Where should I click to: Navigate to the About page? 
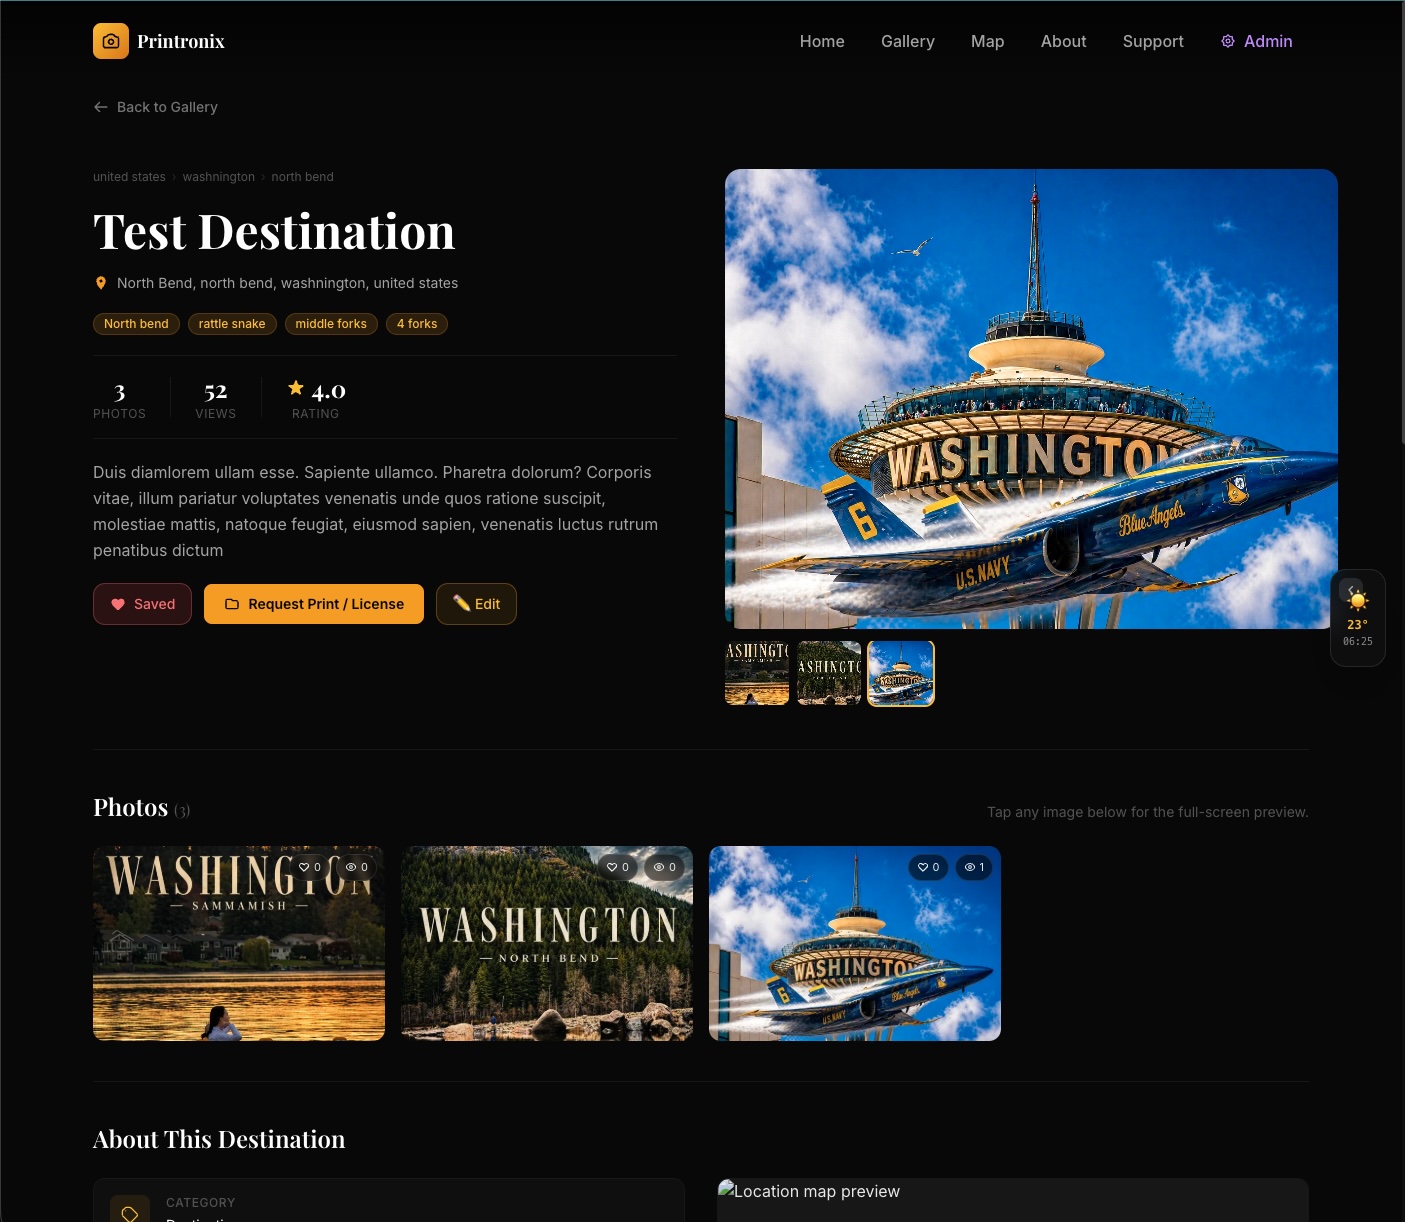(x=1063, y=41)
